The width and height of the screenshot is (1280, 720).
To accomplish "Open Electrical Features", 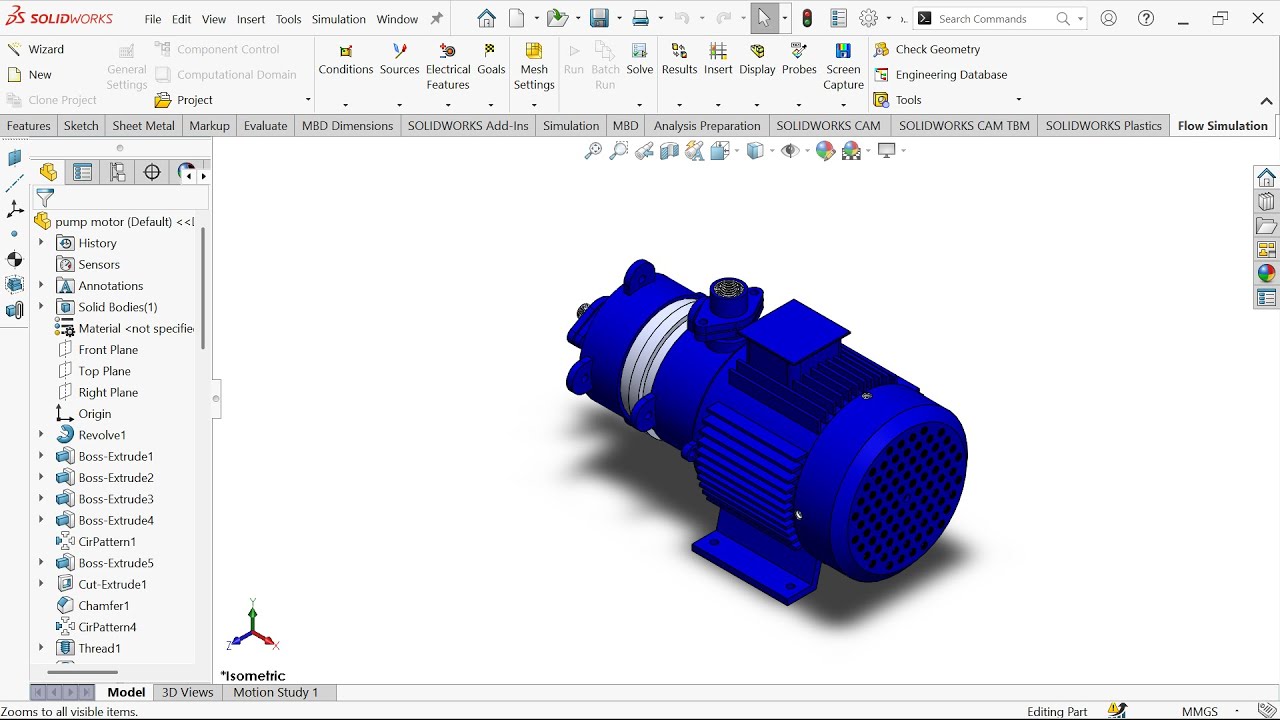I will (x=448, y=67).
